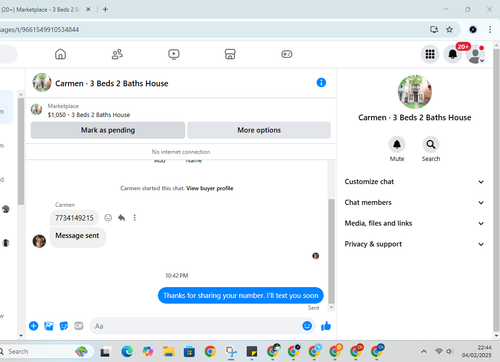Attach a photo using the image icon
The width and height of the screenshot is (500, 362).
[49, 326]
